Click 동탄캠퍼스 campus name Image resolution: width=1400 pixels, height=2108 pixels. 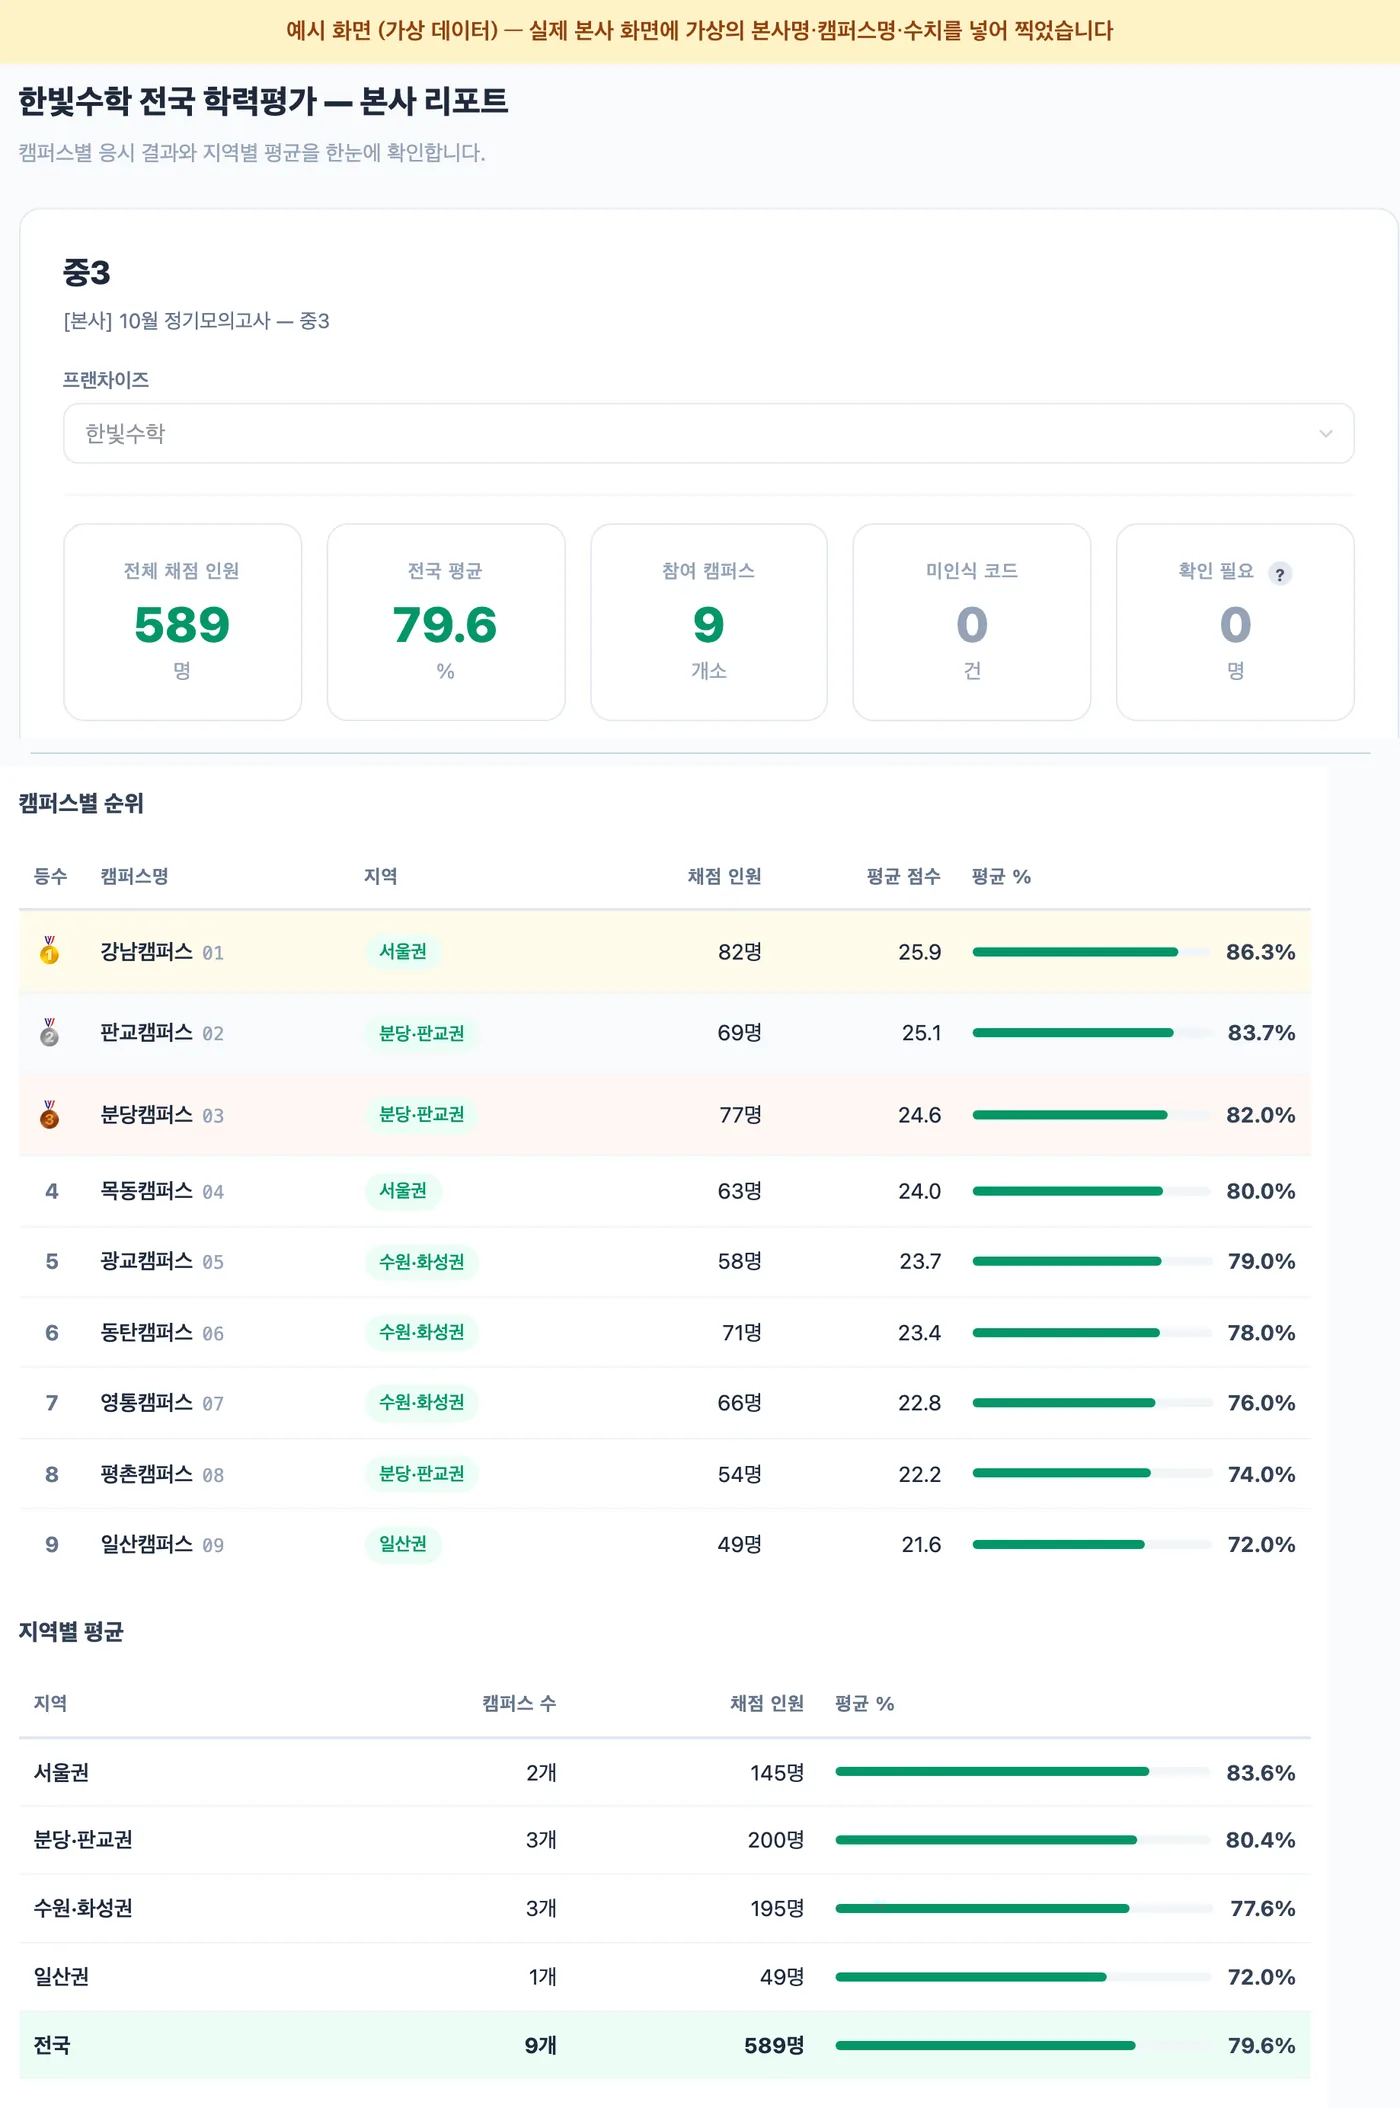[146, 1332]
